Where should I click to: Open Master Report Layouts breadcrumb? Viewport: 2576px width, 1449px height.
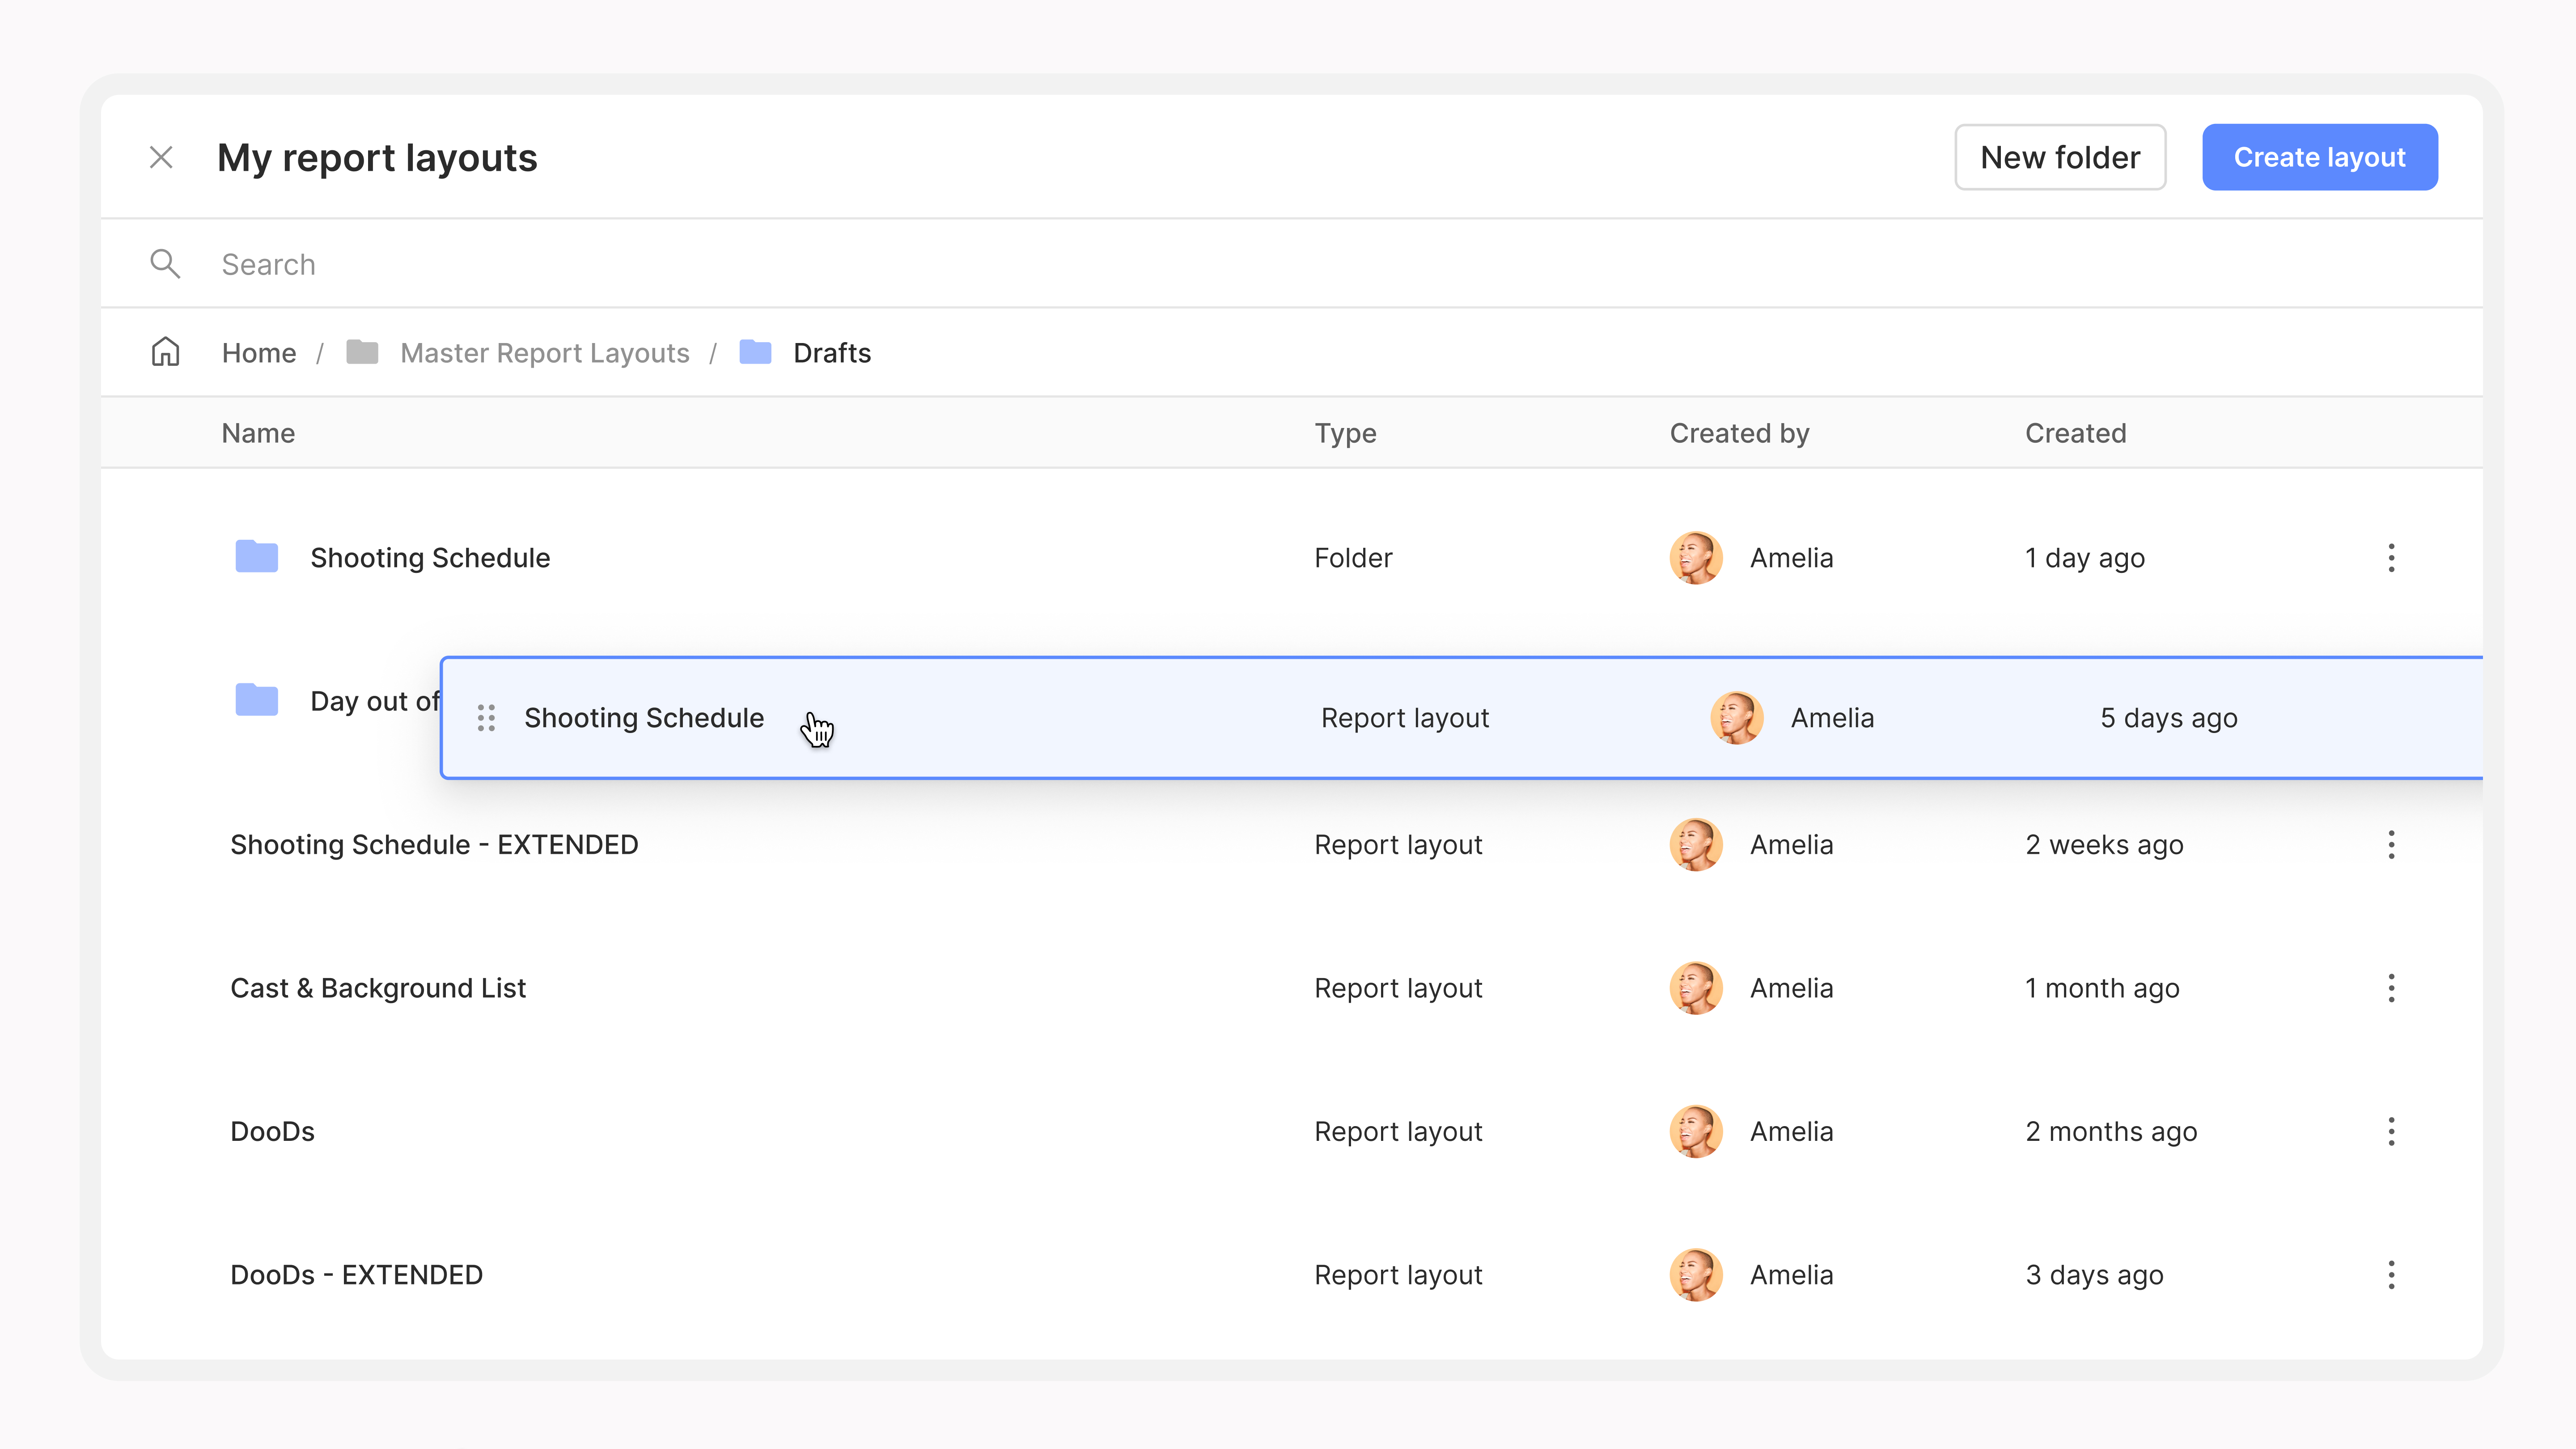(x=545, y=353)
